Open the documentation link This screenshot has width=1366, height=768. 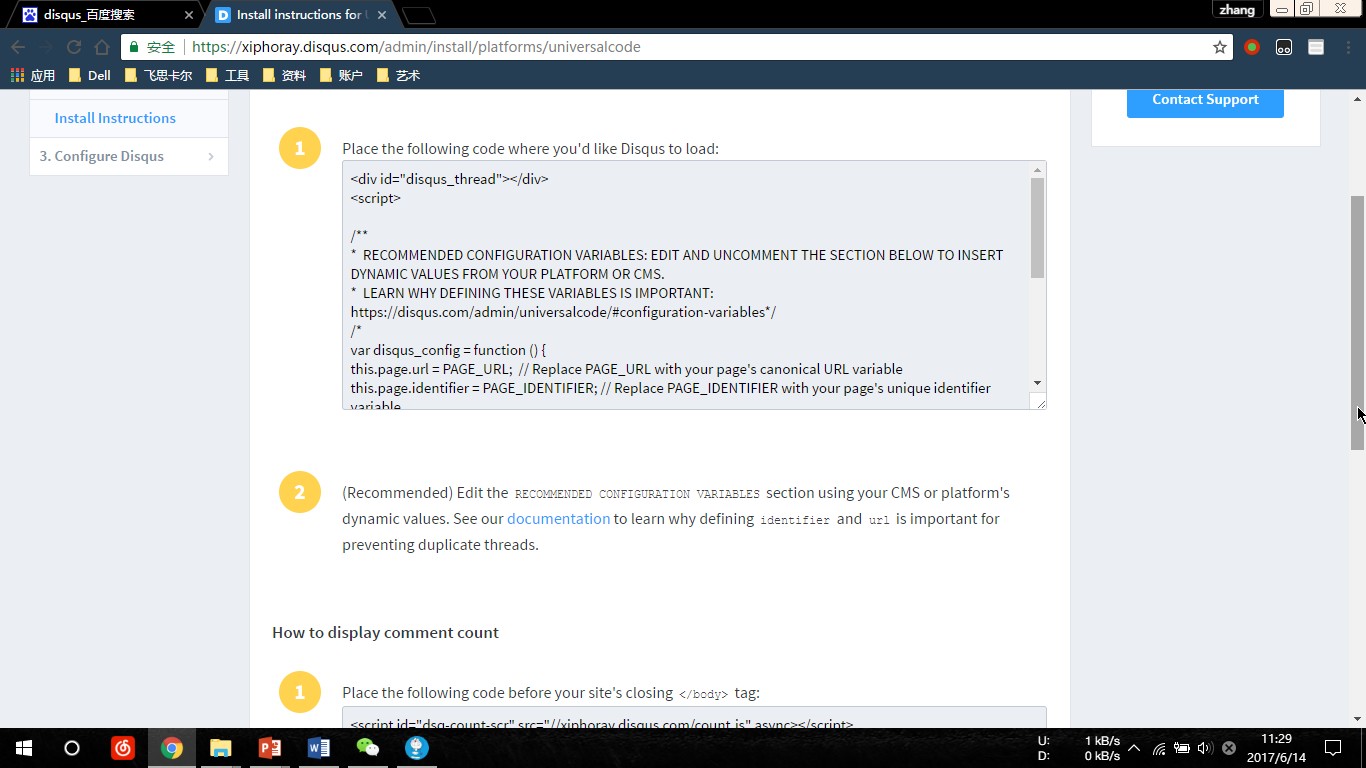558,518
